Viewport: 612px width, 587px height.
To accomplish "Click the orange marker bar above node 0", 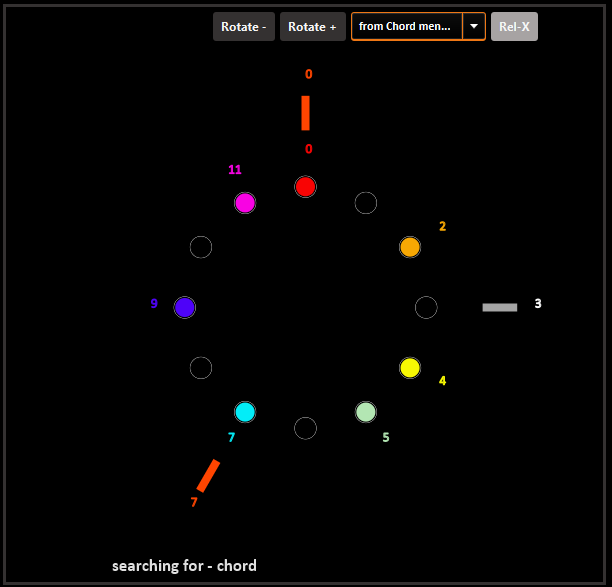I will click(x=305, y=113).
